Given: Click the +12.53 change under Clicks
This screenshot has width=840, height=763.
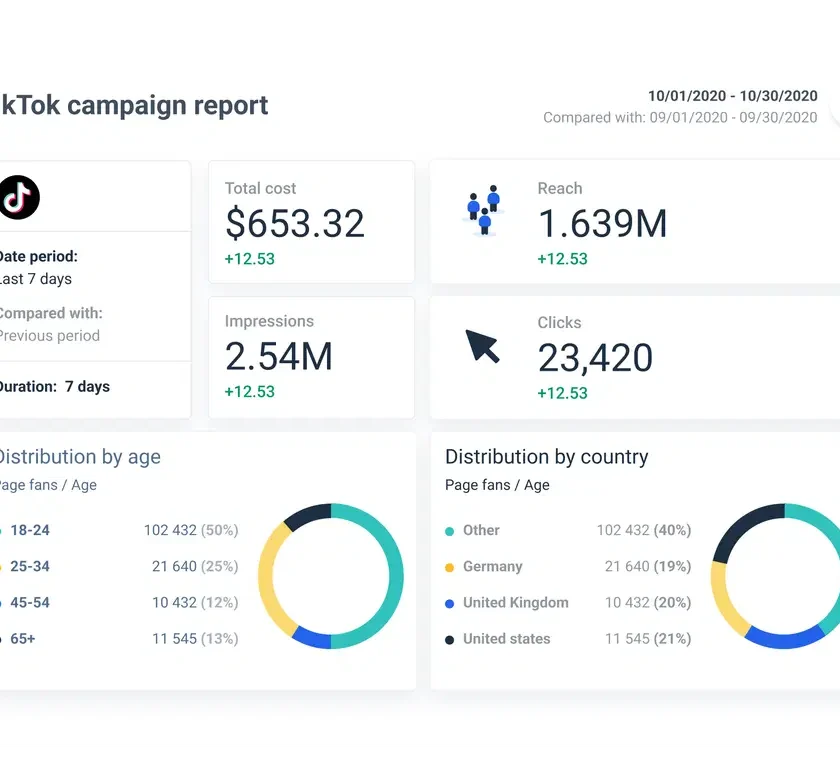Looking at the screenshot, I should (562, 393).
